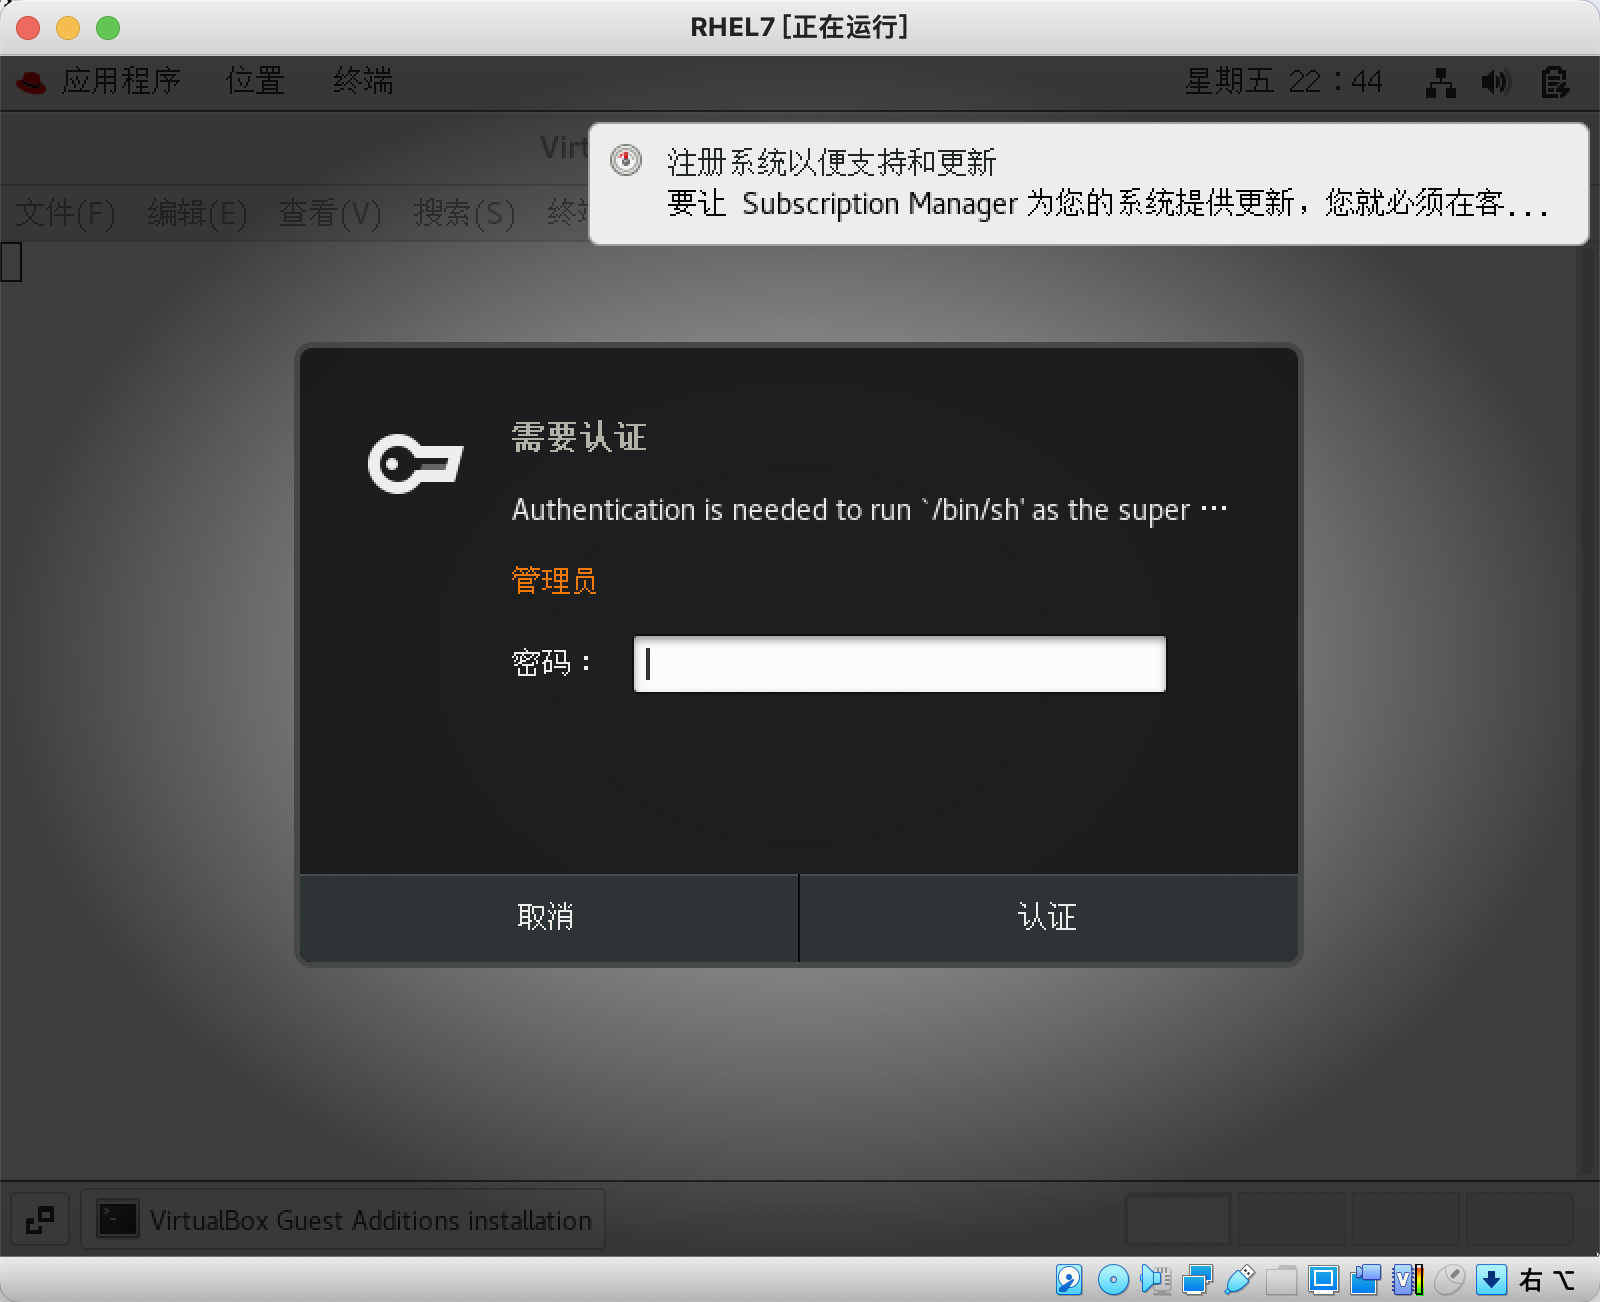
Task: Click the 需要认证 dialog heading
Action: [579, 437]
